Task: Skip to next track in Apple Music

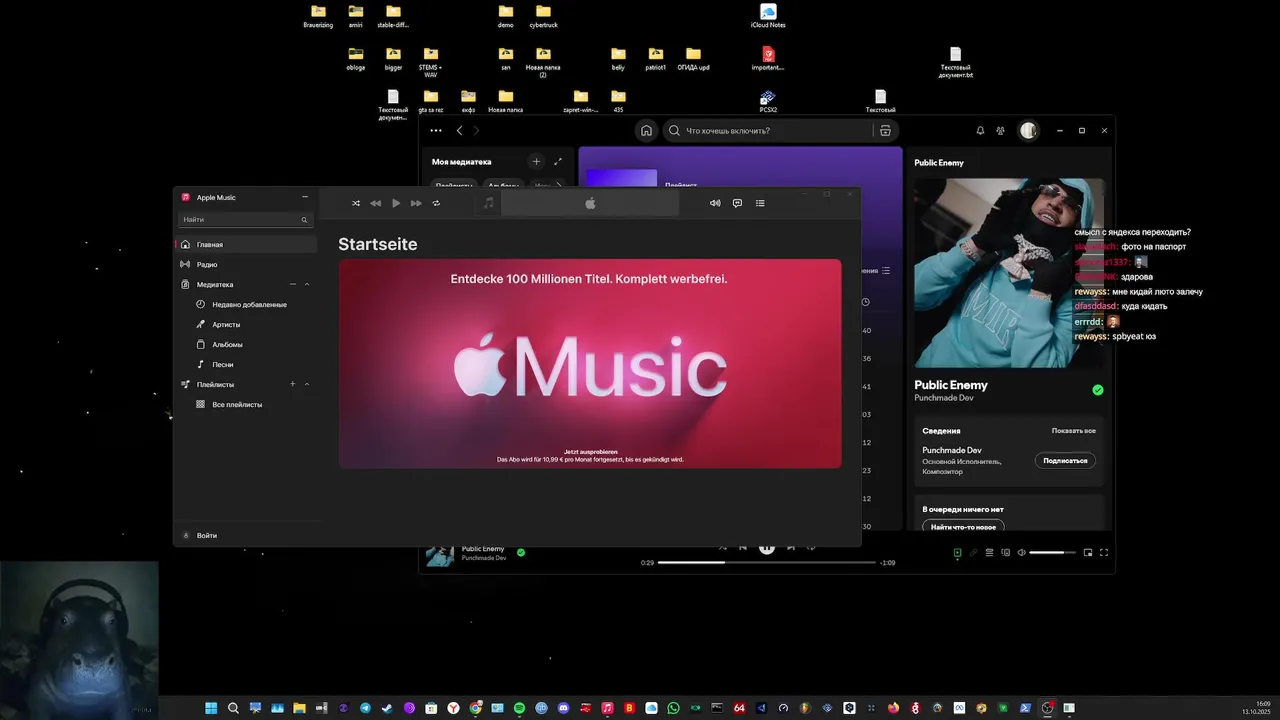Action: [x=416, y=203]
